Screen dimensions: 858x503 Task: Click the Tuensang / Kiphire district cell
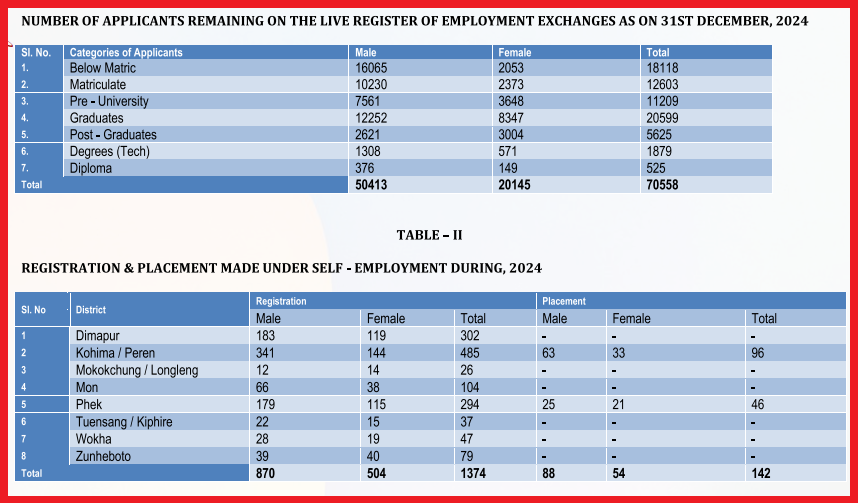click(124, 422)
